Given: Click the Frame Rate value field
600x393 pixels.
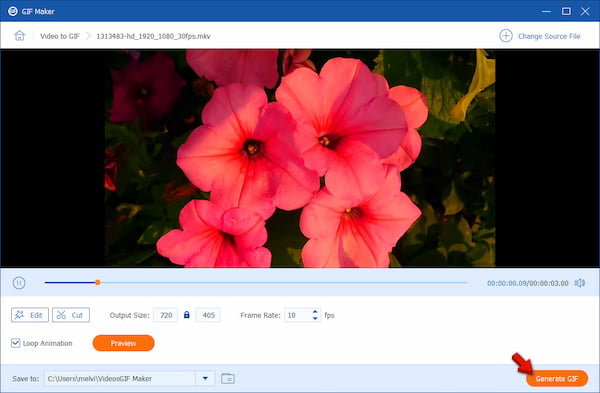Looking at the screenshot, I should (x=297, y=315).
